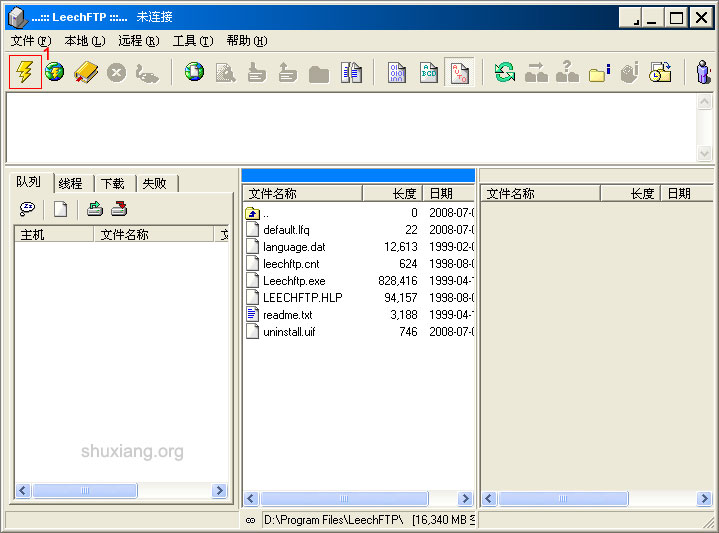The width and height of the screenshot is (719, 533).
Task: Click queue panel 文件名称 column header
Action: pyautogui.click(x=154, y=234)
